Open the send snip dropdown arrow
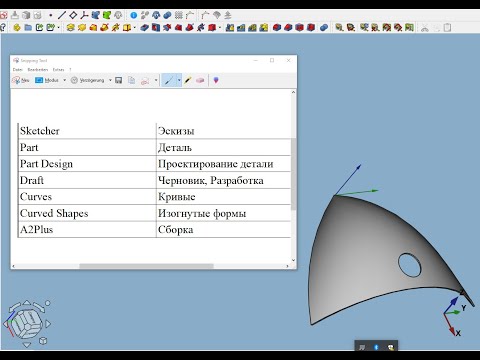Image resolution: width=480 pixels, height=360 pixels. click(156, 80)
